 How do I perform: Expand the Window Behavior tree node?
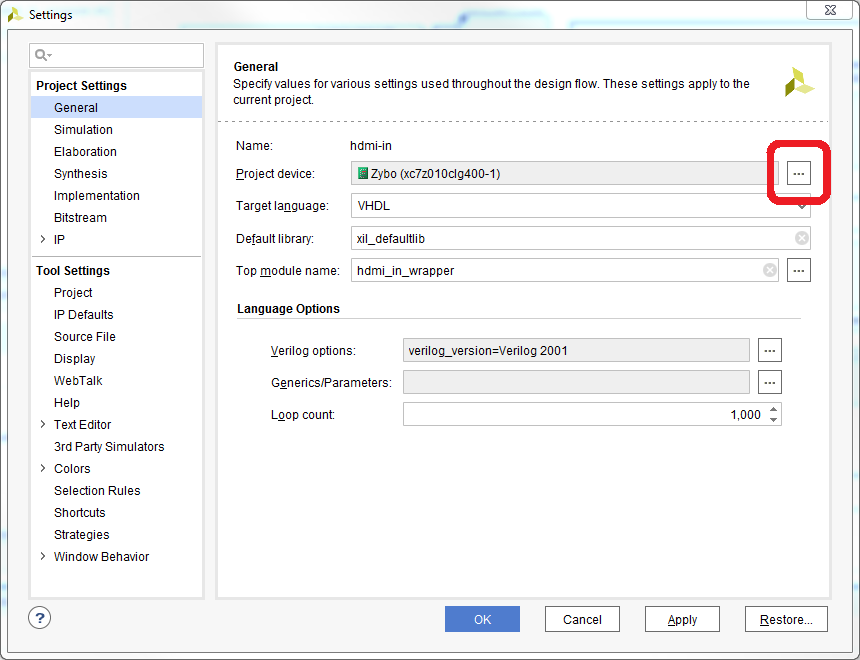click(43, 556)
